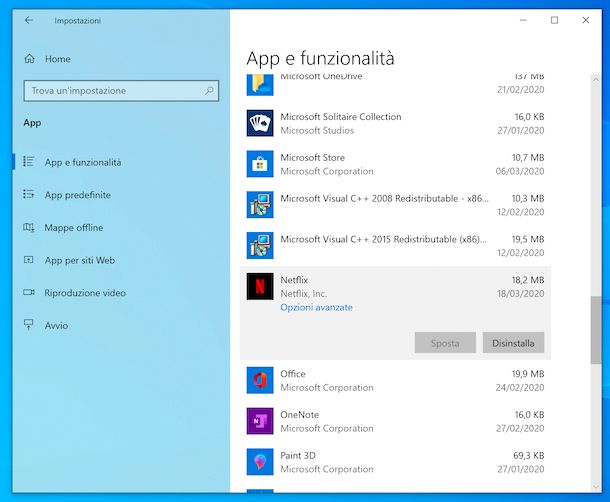Go back using the back arrow
Screen dimensions: 610x502
tap(28, 20)
